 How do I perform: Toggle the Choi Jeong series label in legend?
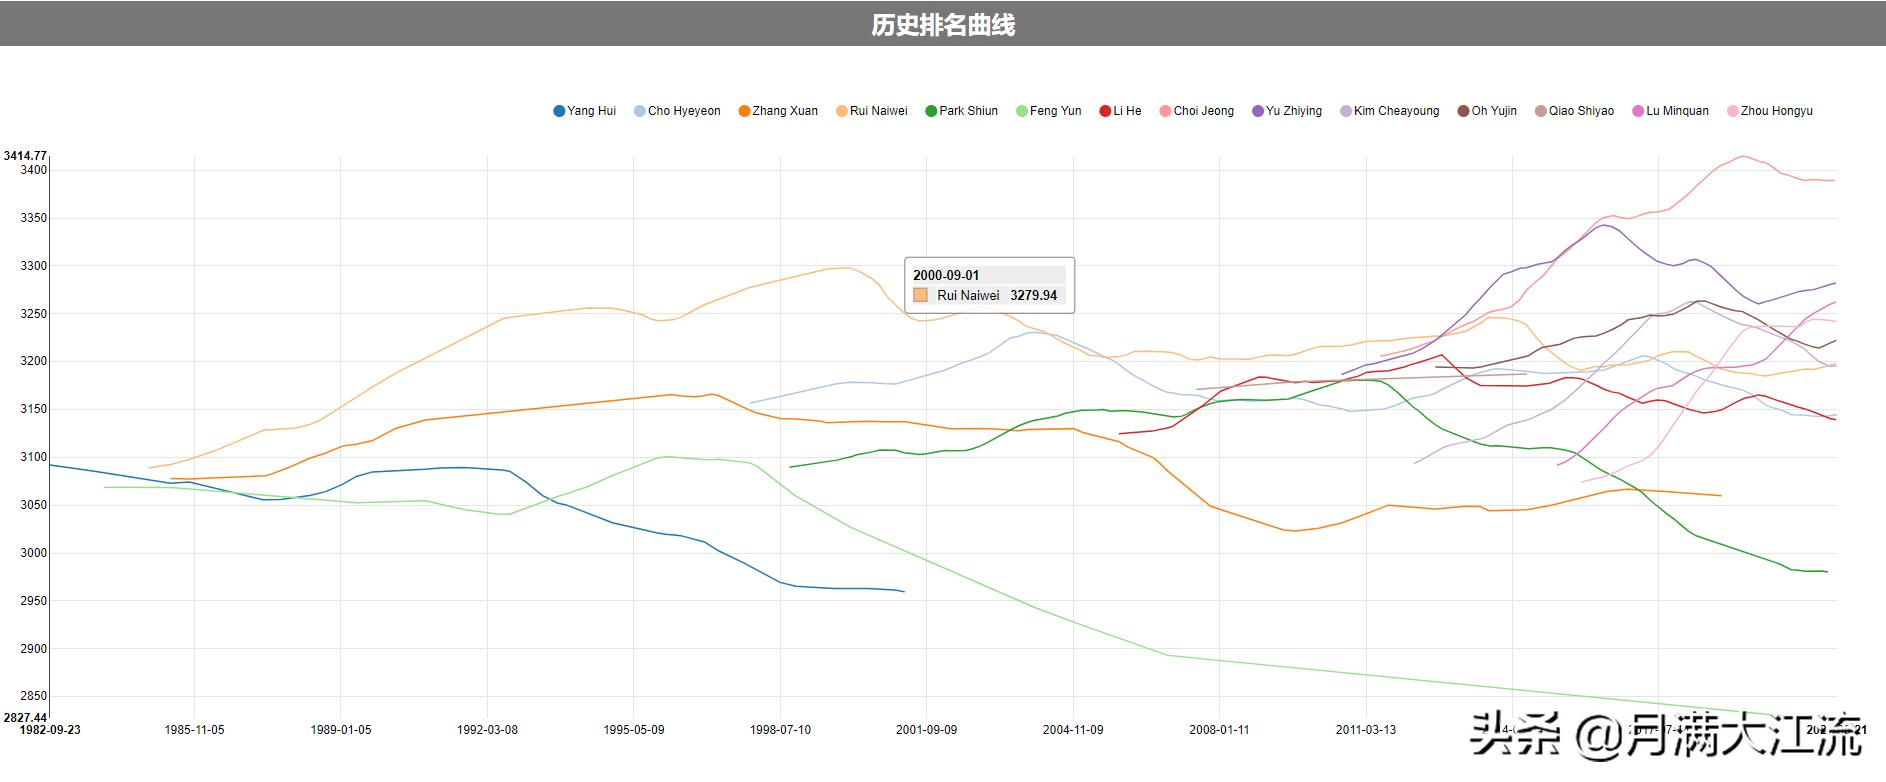coord(1203,111)
